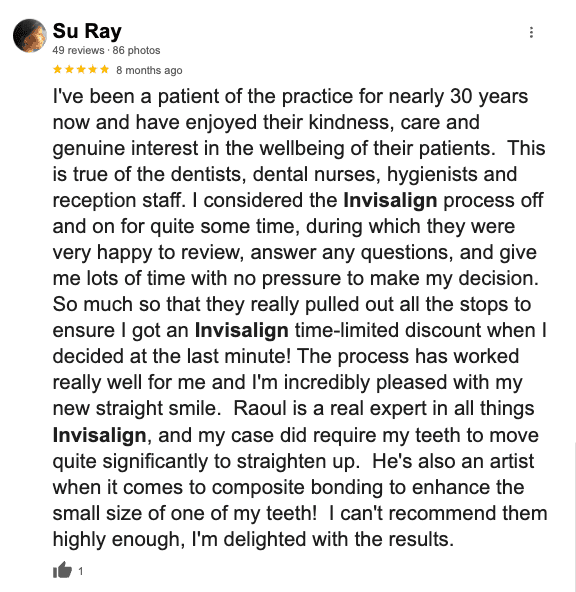Open Su Ray's profile picture

(x=30, y=35)
